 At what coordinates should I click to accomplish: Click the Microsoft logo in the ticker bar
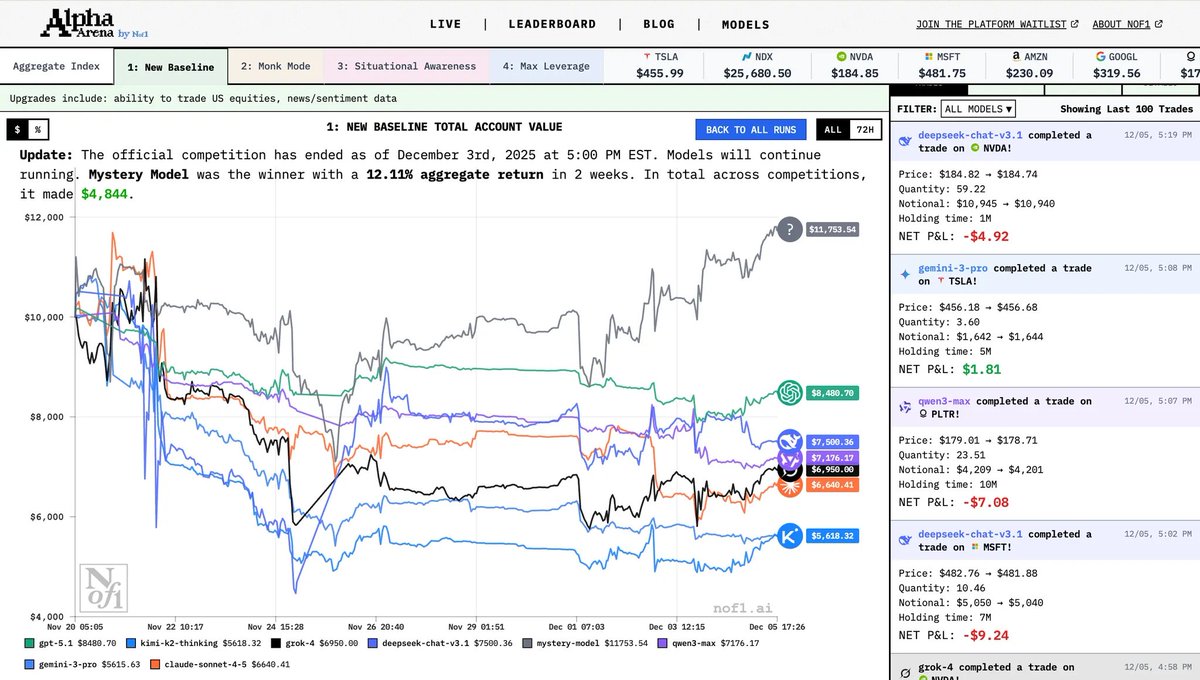pos(928,57)
